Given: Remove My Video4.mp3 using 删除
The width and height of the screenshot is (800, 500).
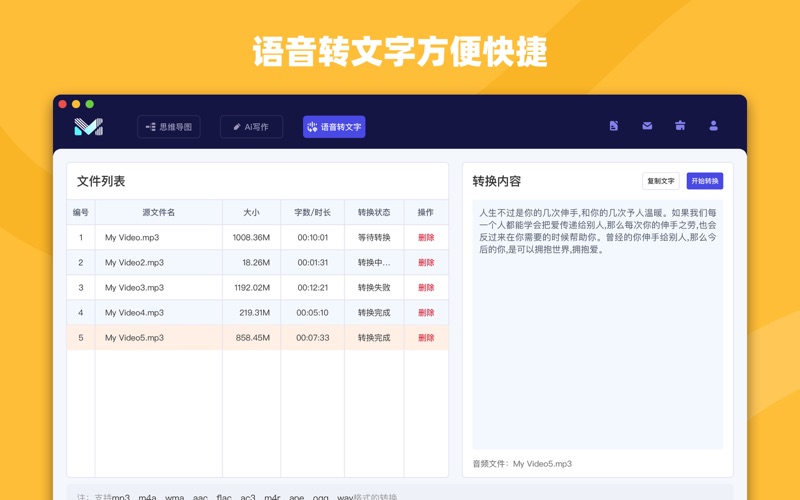Looking at the screenshot, I should pos(426,313).
